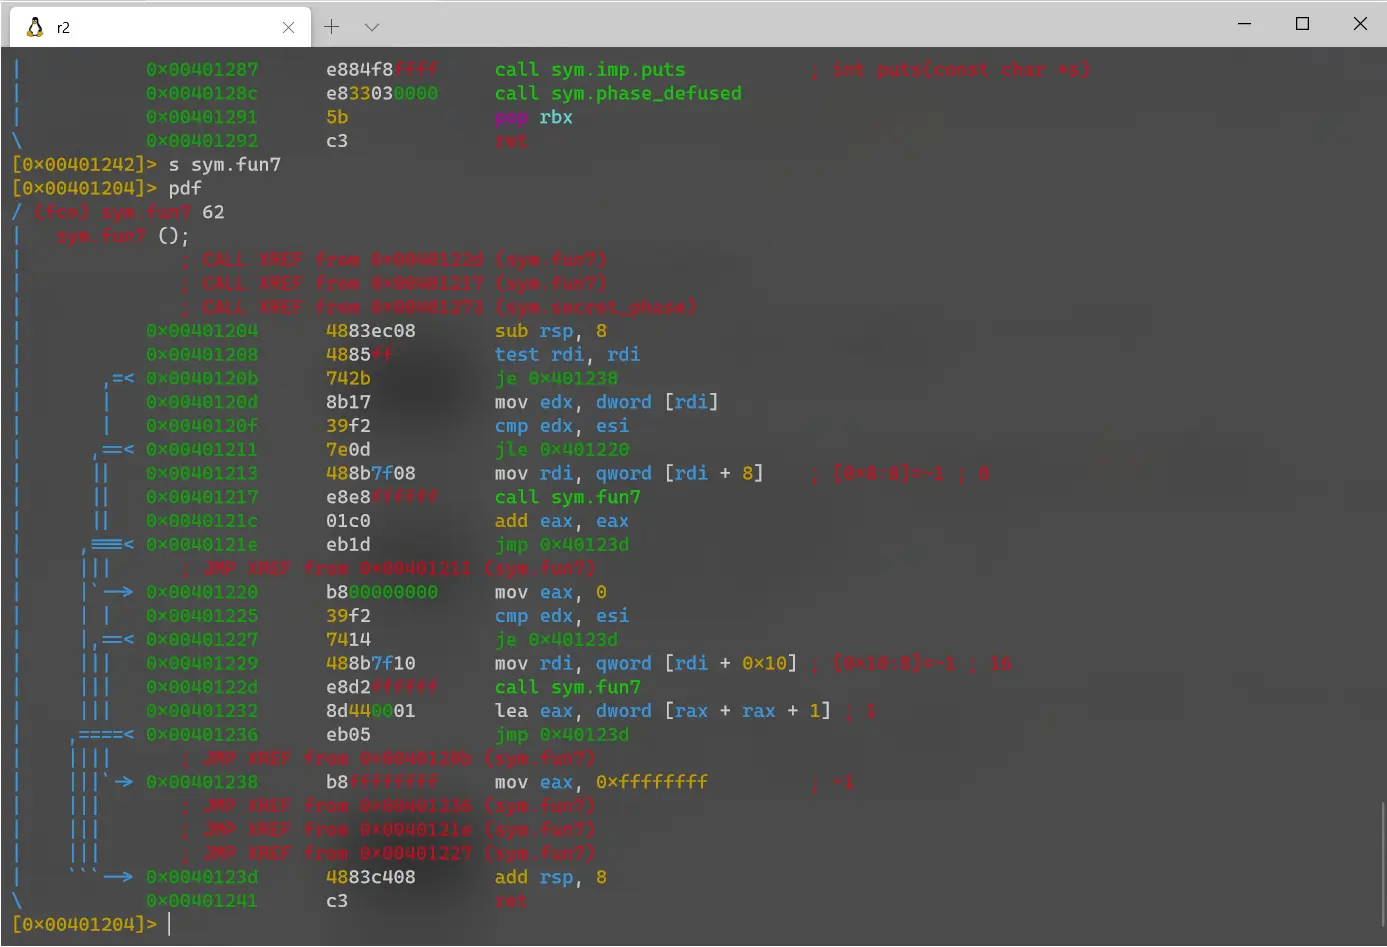Click 'mov rdi, qword [rdi + 0x10]' instruction

[x=646, y=663]
